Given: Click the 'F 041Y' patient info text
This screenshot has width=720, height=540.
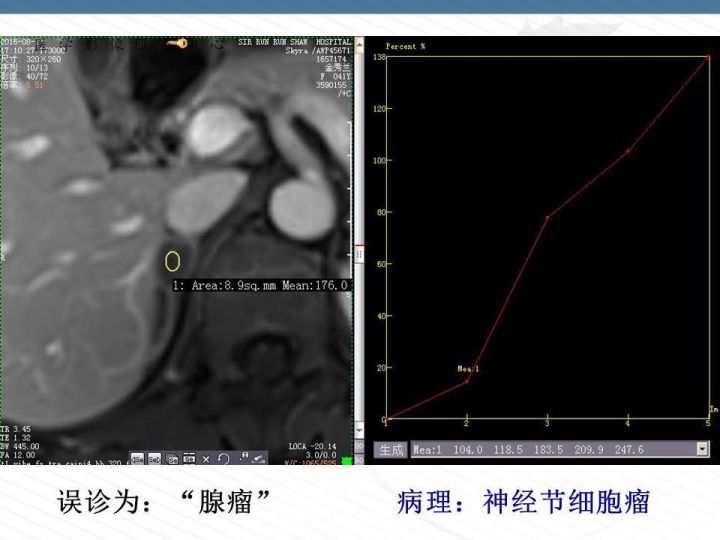Looking at the screenshot, I should coord(335,76).
